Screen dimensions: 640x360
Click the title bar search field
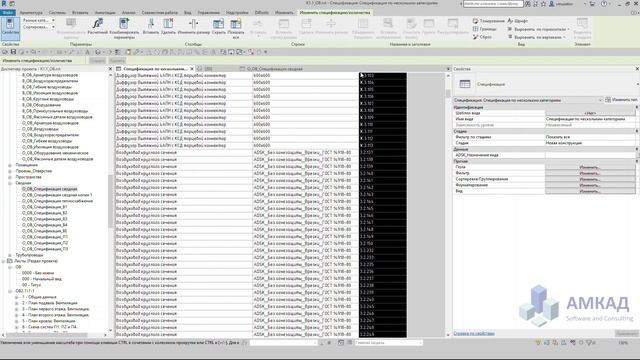(493, 4)
